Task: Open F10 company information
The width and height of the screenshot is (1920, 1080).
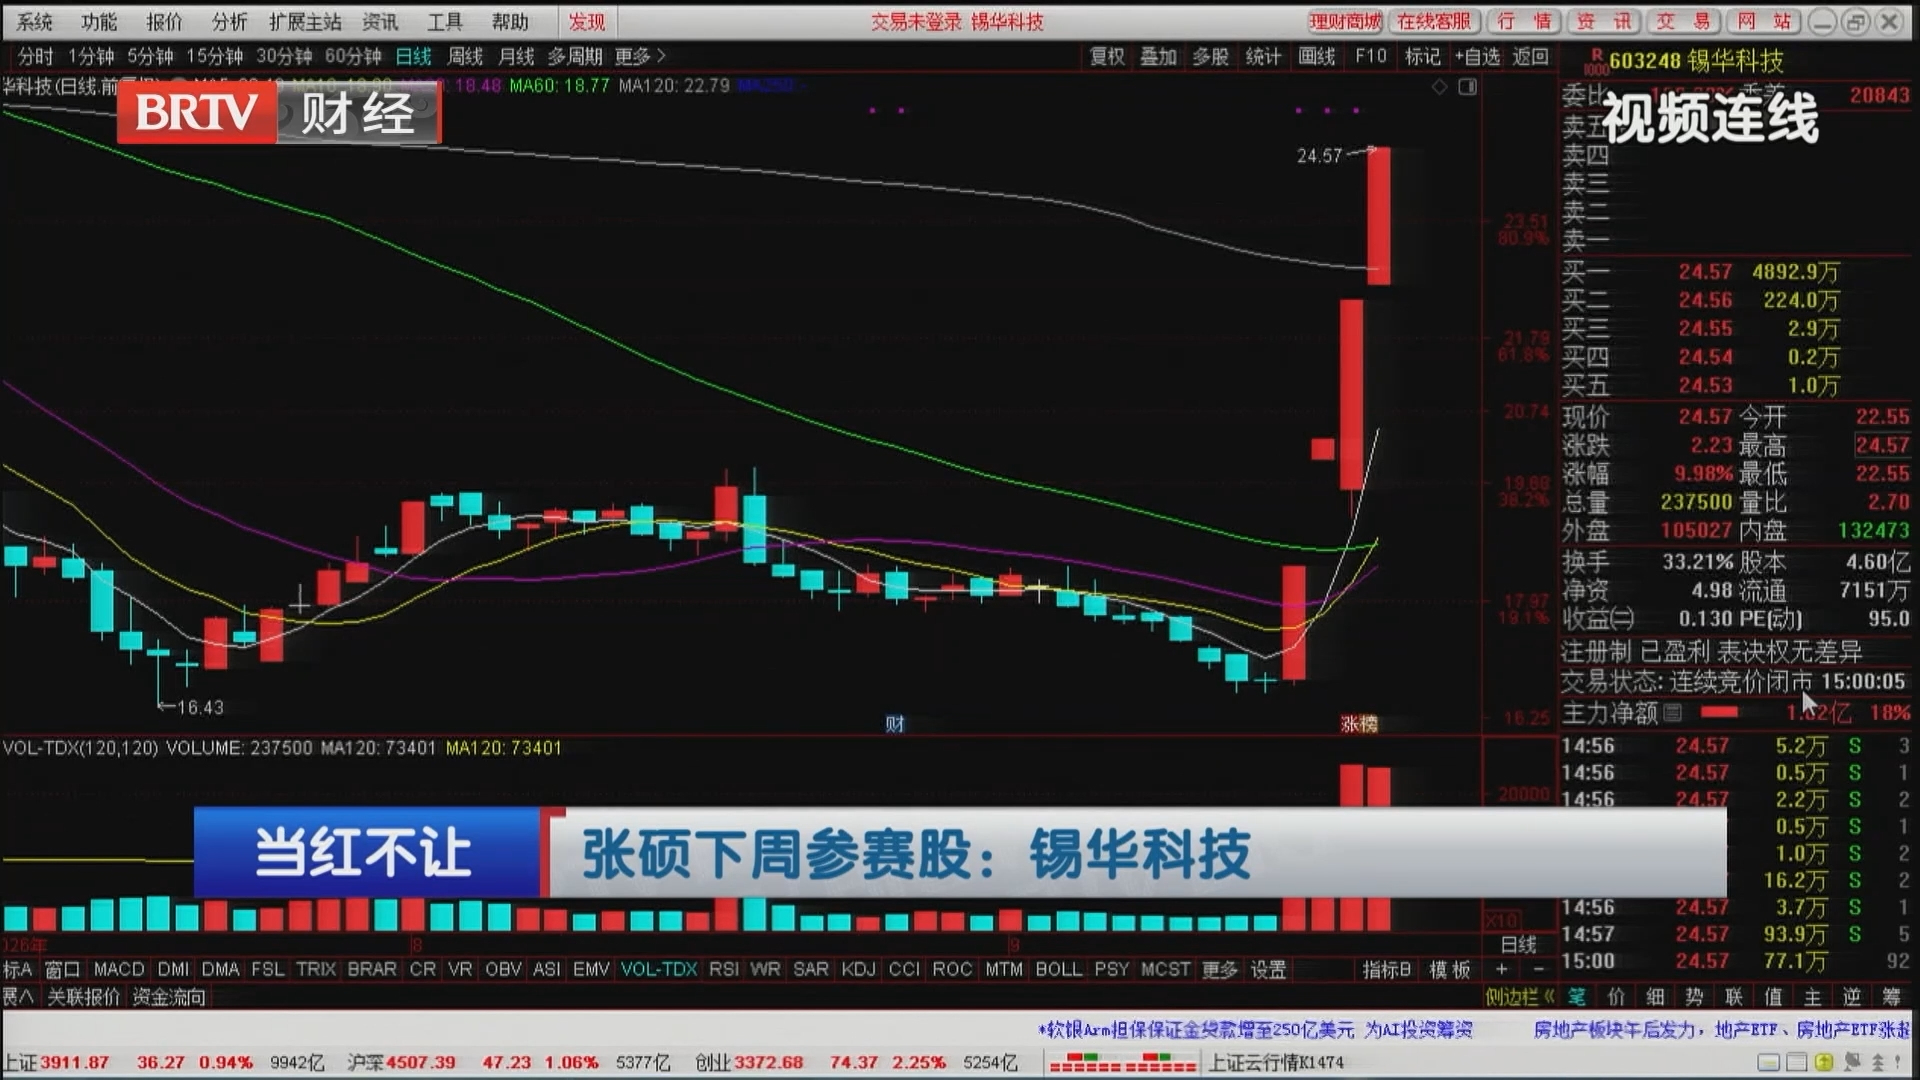Action: [x=1371, y=57]
